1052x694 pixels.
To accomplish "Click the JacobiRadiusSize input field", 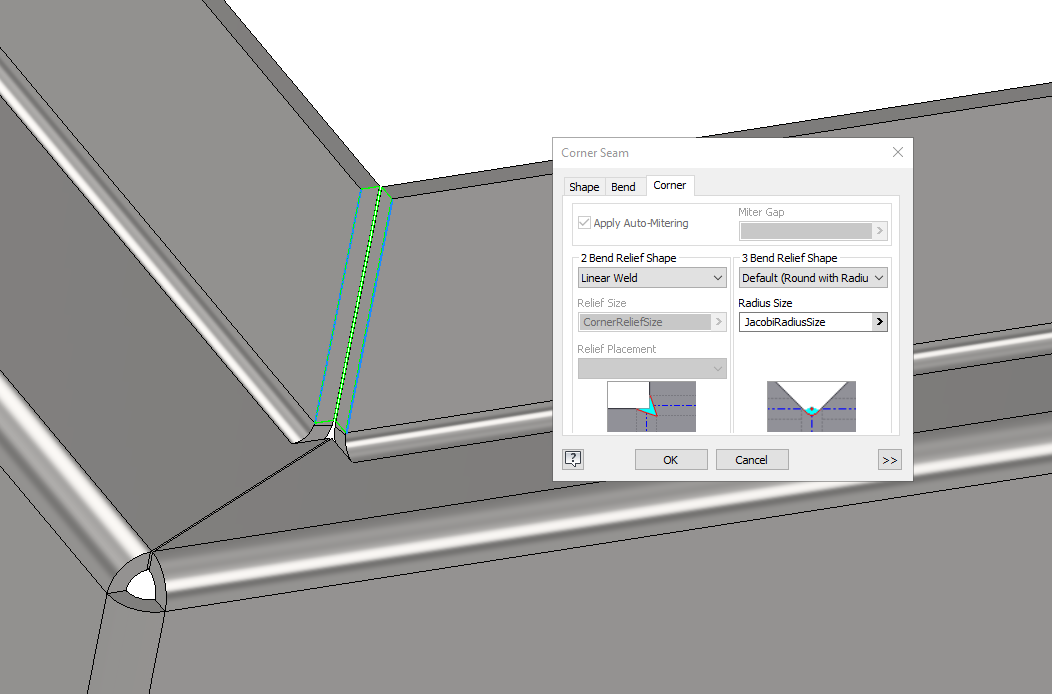I will (805, 321).
